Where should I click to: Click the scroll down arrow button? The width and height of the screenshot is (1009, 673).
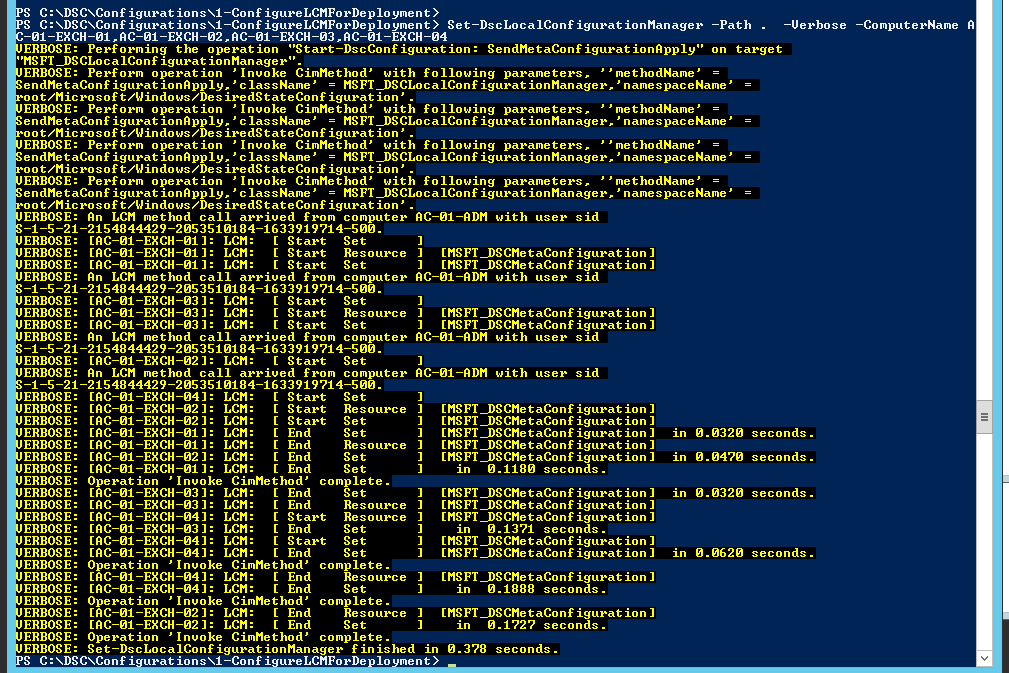point(984,656)
